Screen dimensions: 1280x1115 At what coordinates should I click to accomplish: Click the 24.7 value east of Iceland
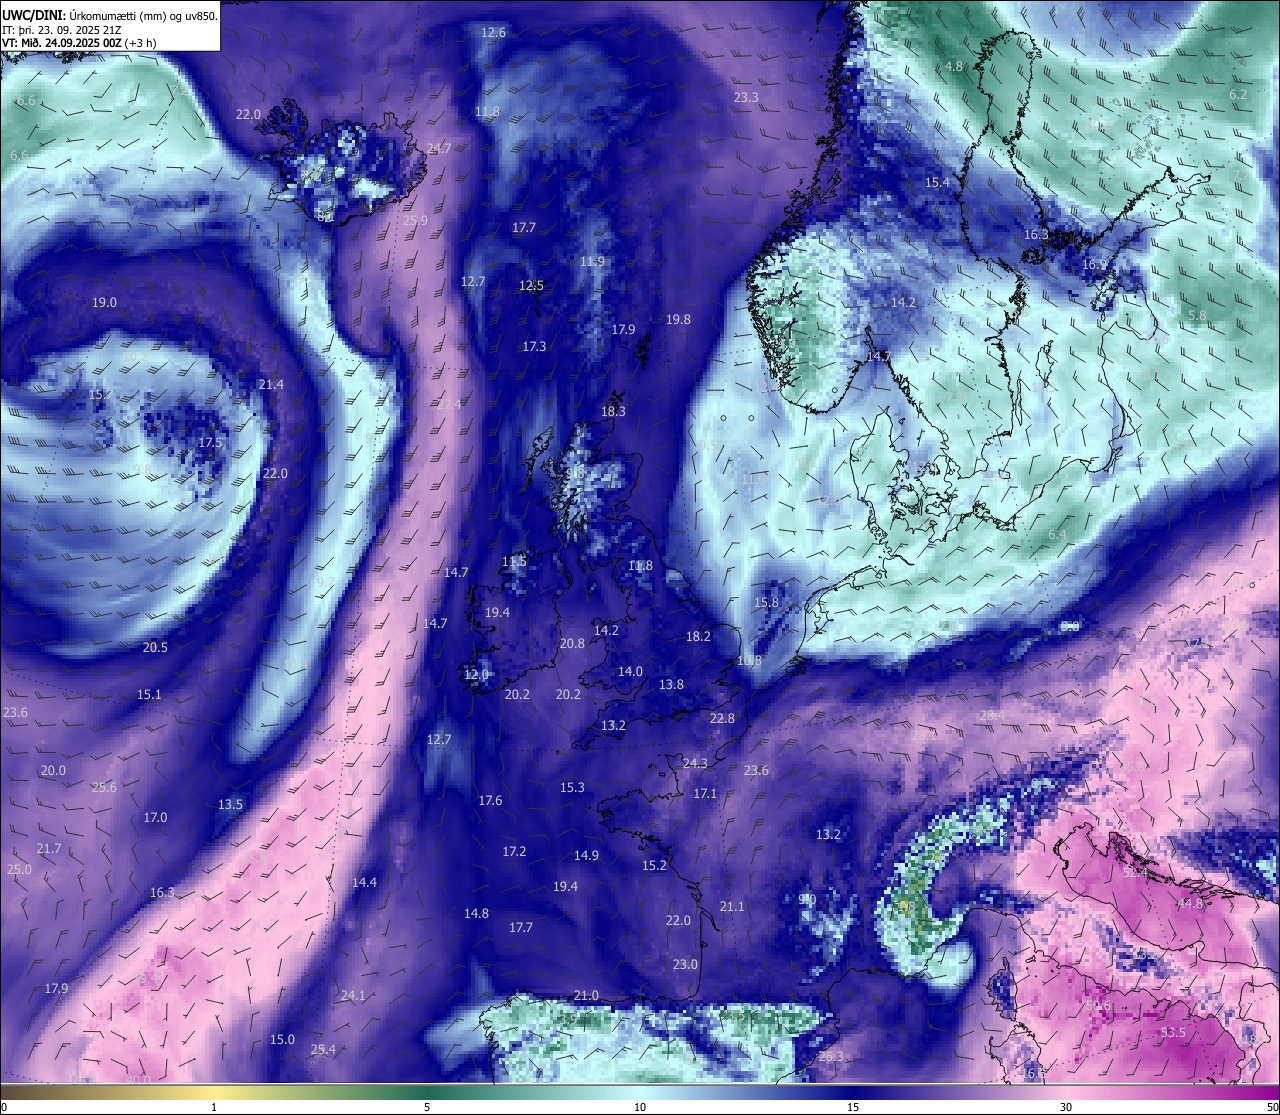[439, 149]
